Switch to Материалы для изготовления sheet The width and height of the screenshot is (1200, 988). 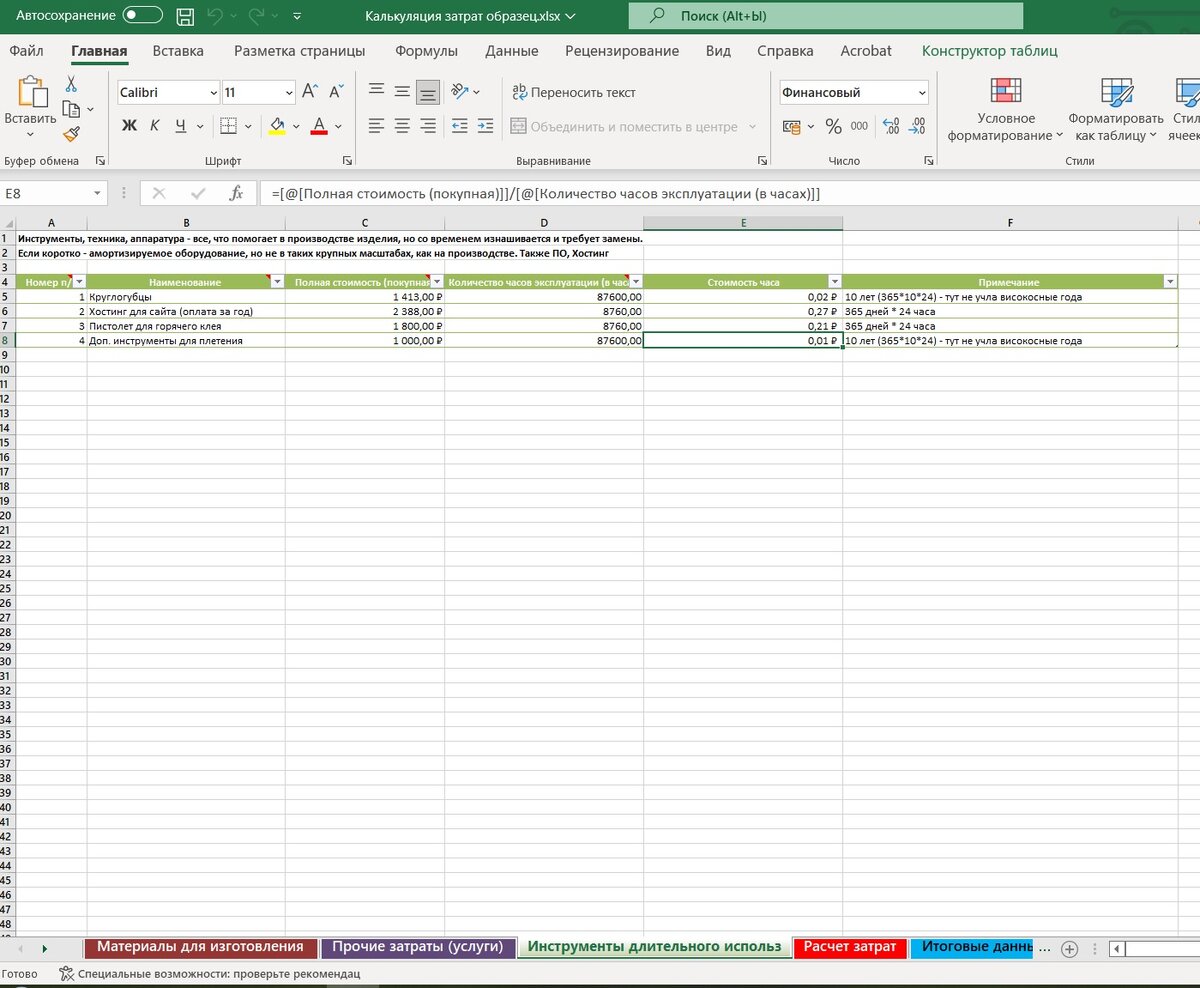(x=201, y=947)
